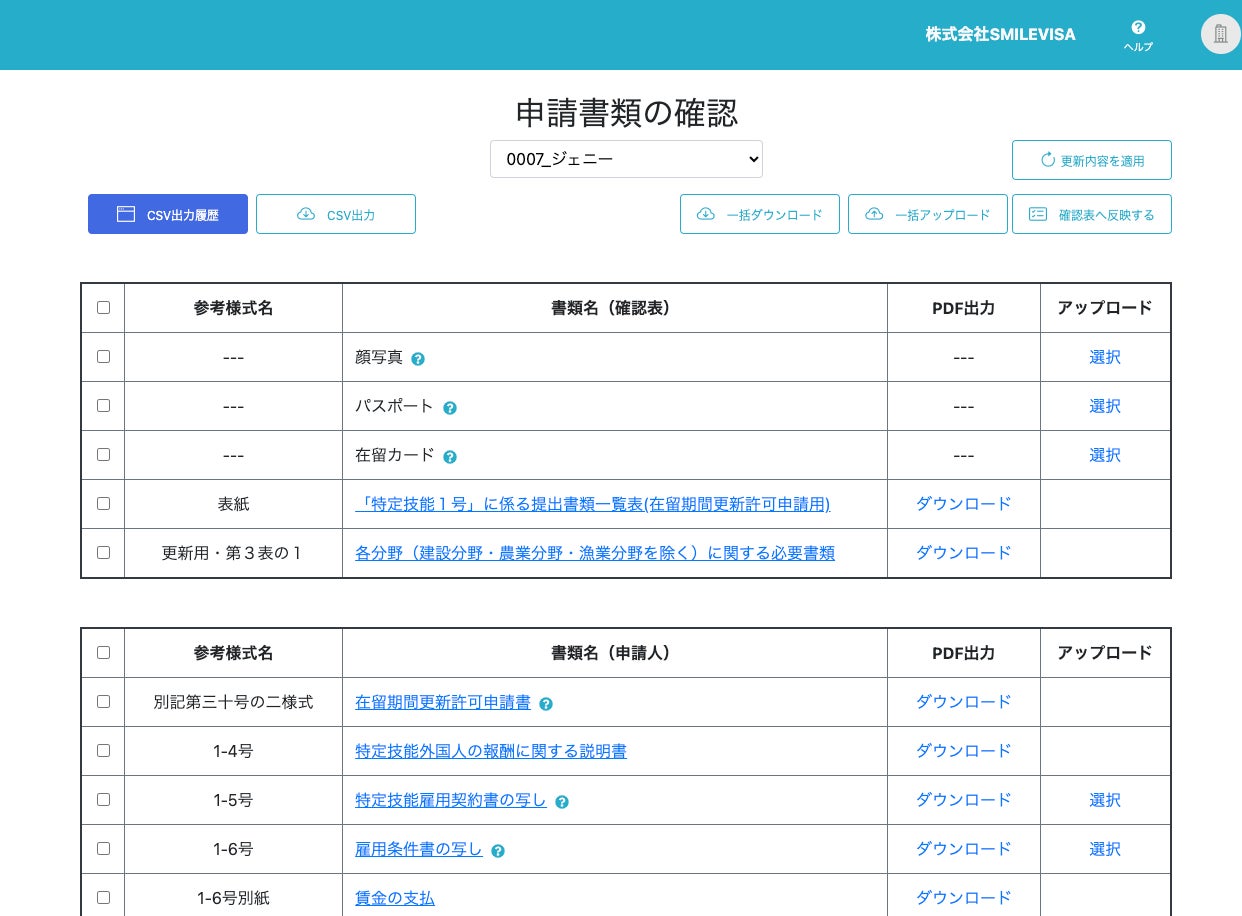Viewport: 1242px width, 916px height.
Task: Open the company profile avatar icon
Action: (x=1220, y=34)
